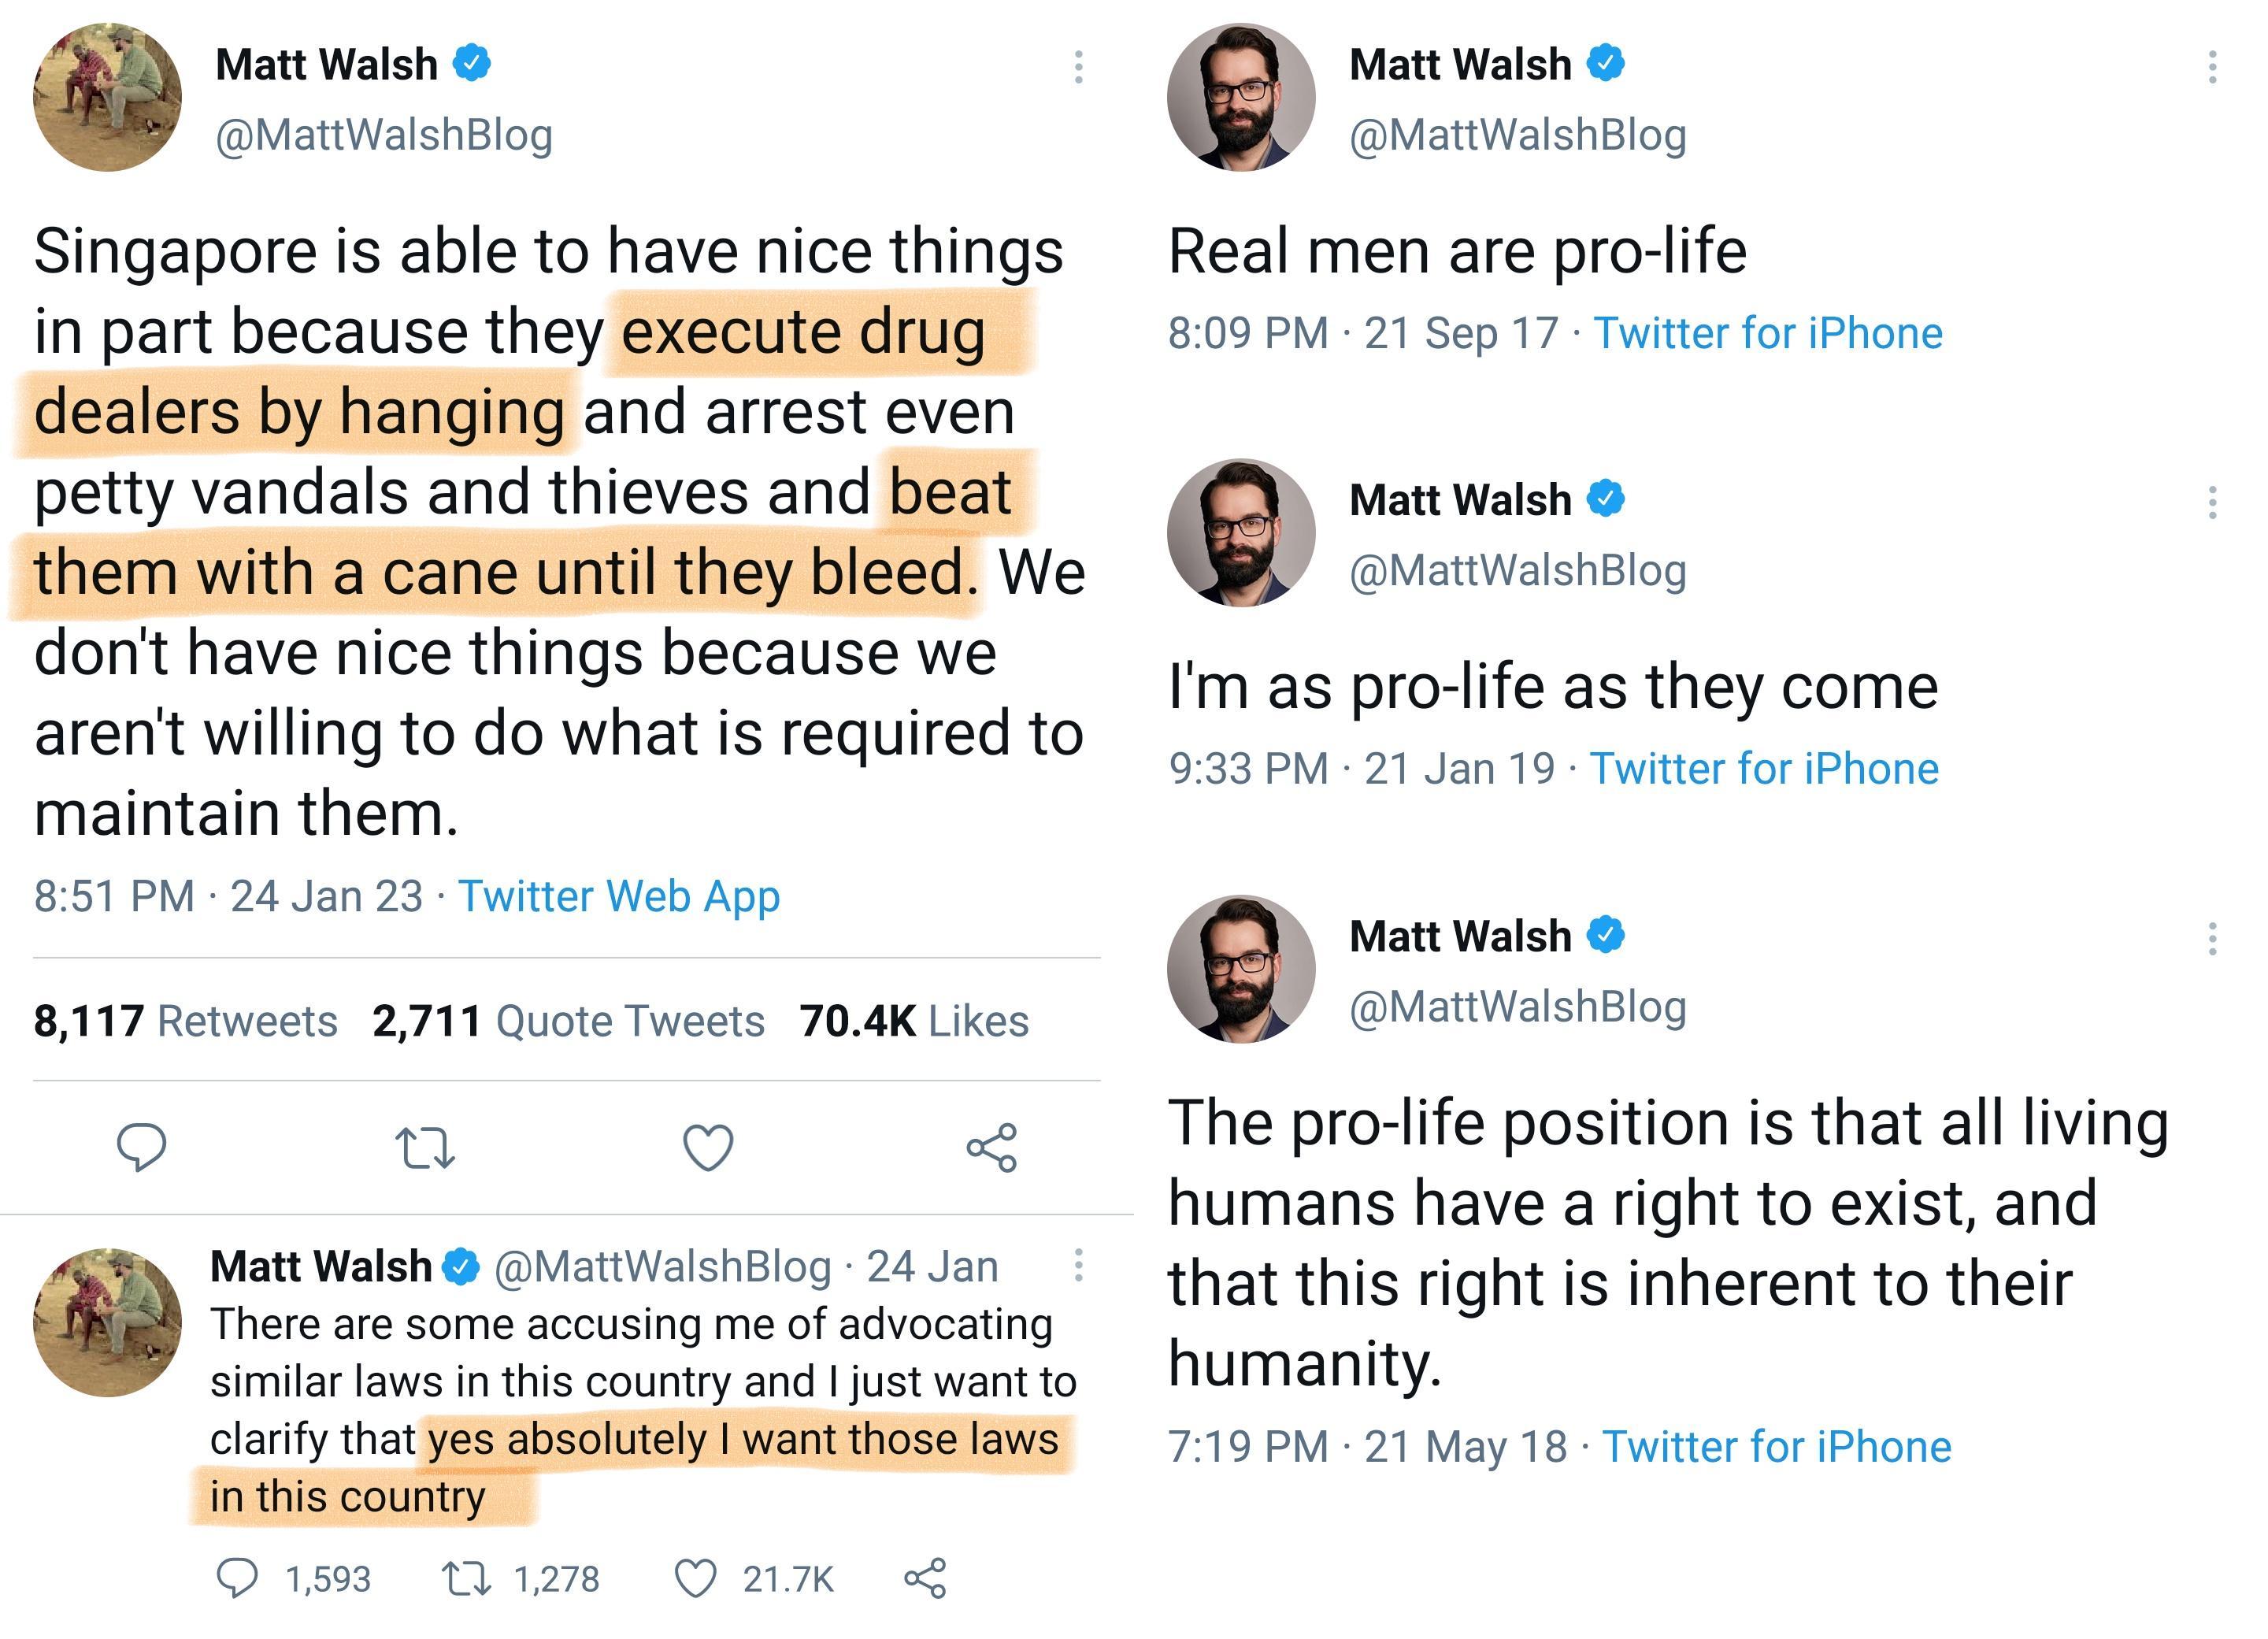Like the Singapore main tweet
This screenshot has height=1639, width=2268.
[x=708, y=1147]
